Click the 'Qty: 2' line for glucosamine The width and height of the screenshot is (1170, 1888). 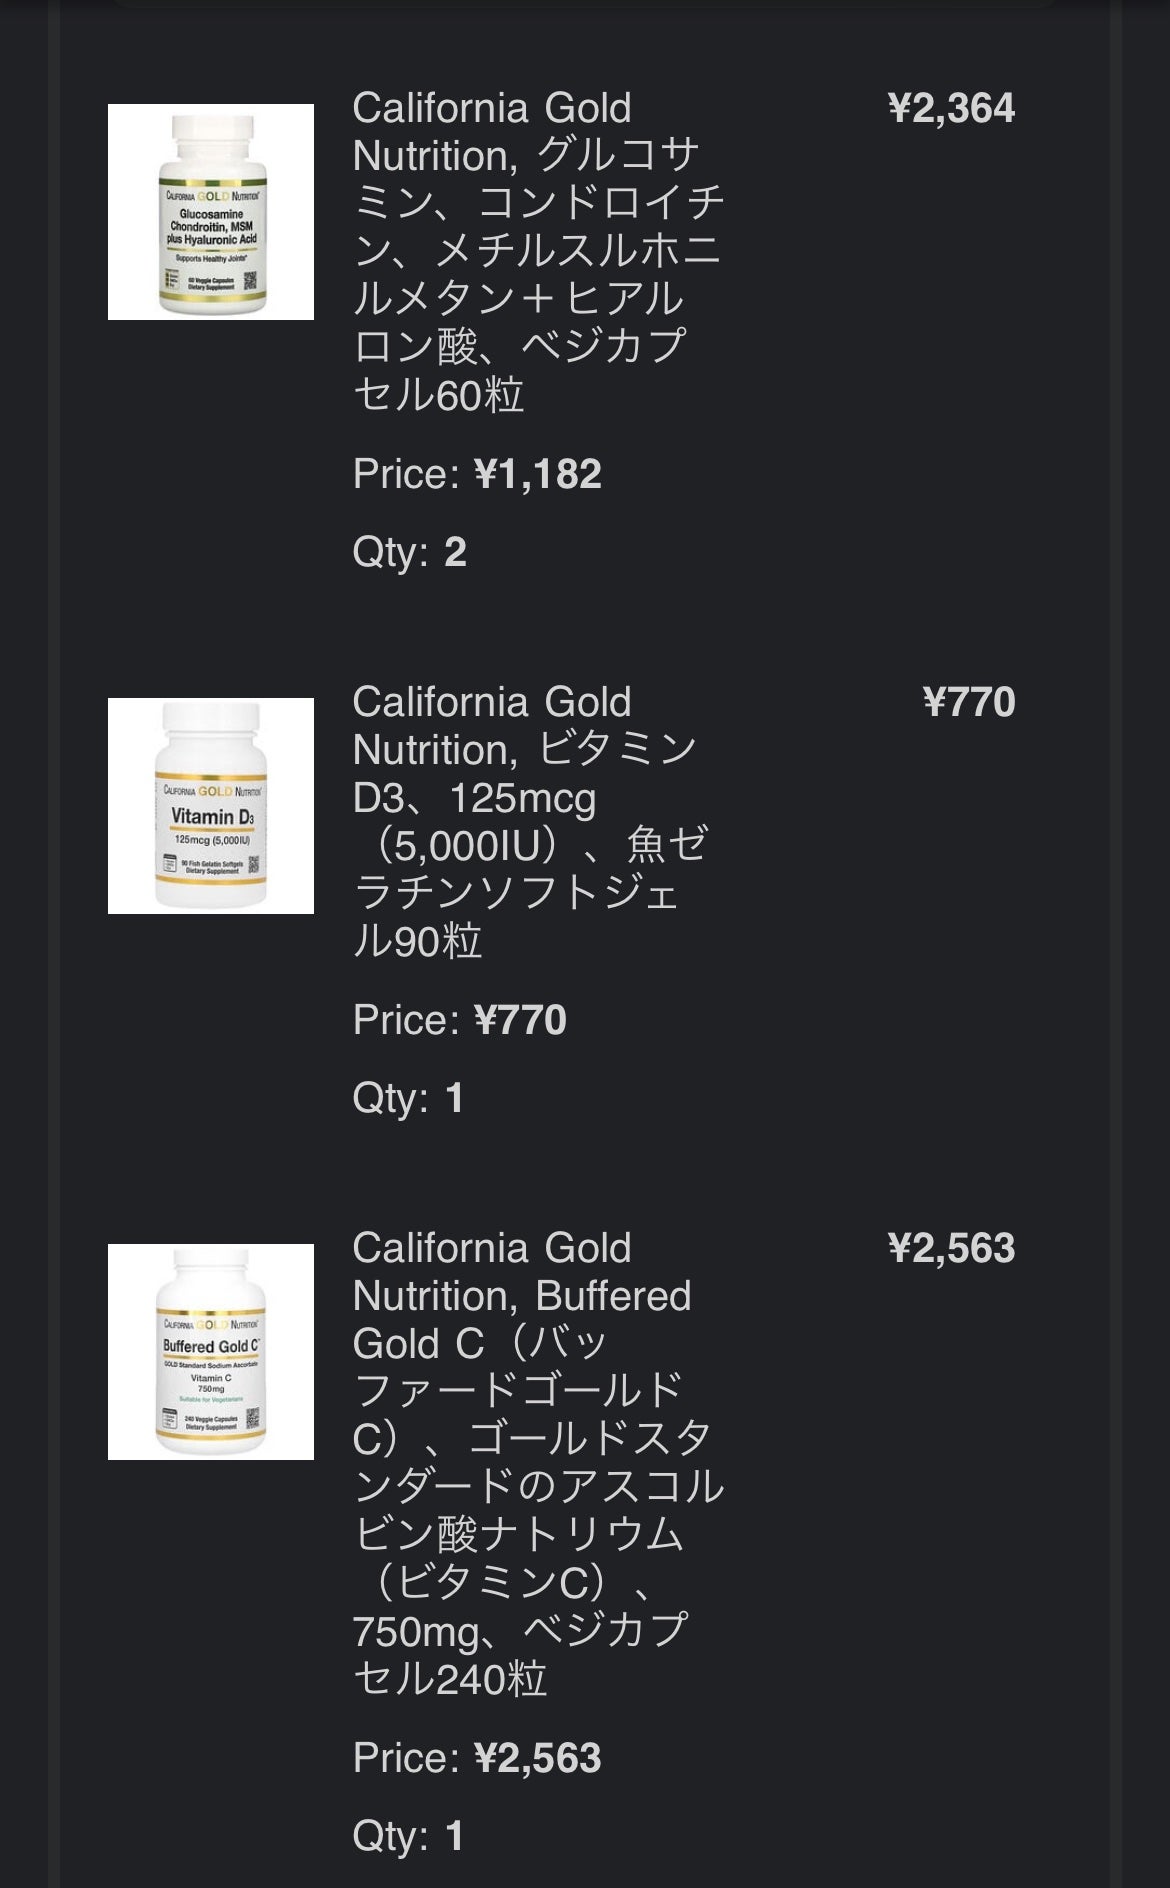coord(409,552)
